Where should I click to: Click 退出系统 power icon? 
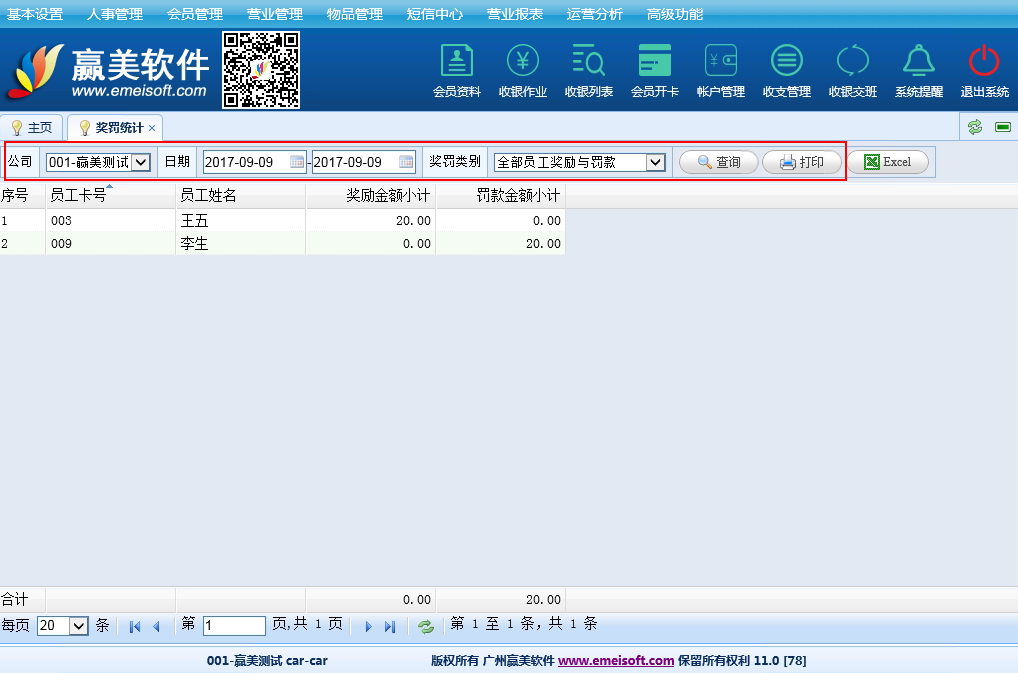[985, 62]
